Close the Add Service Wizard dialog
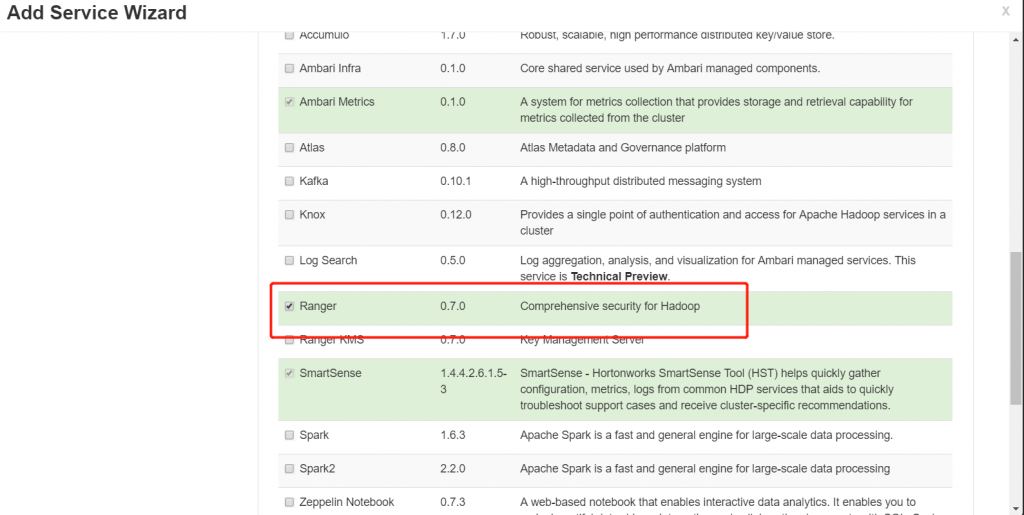The width and height of the screenshot is (1024, 515). pos(1006,11)
